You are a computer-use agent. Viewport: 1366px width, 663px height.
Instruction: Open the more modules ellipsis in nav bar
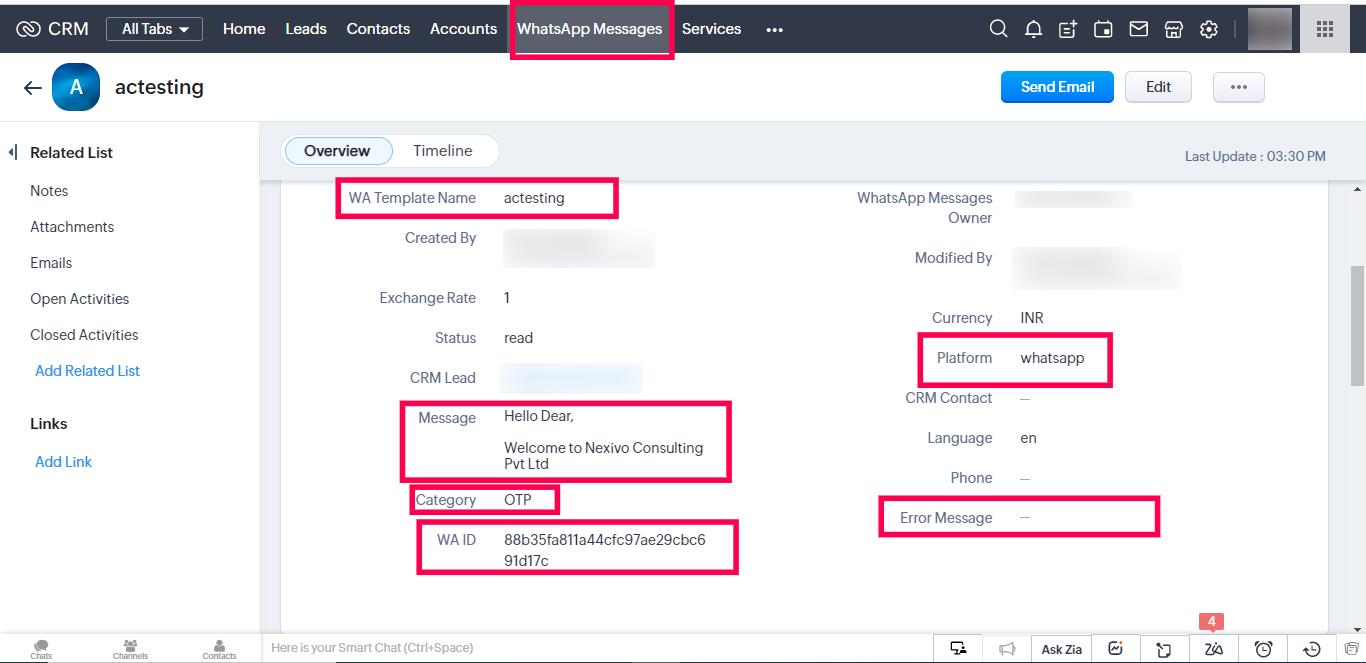pos(774,30)
